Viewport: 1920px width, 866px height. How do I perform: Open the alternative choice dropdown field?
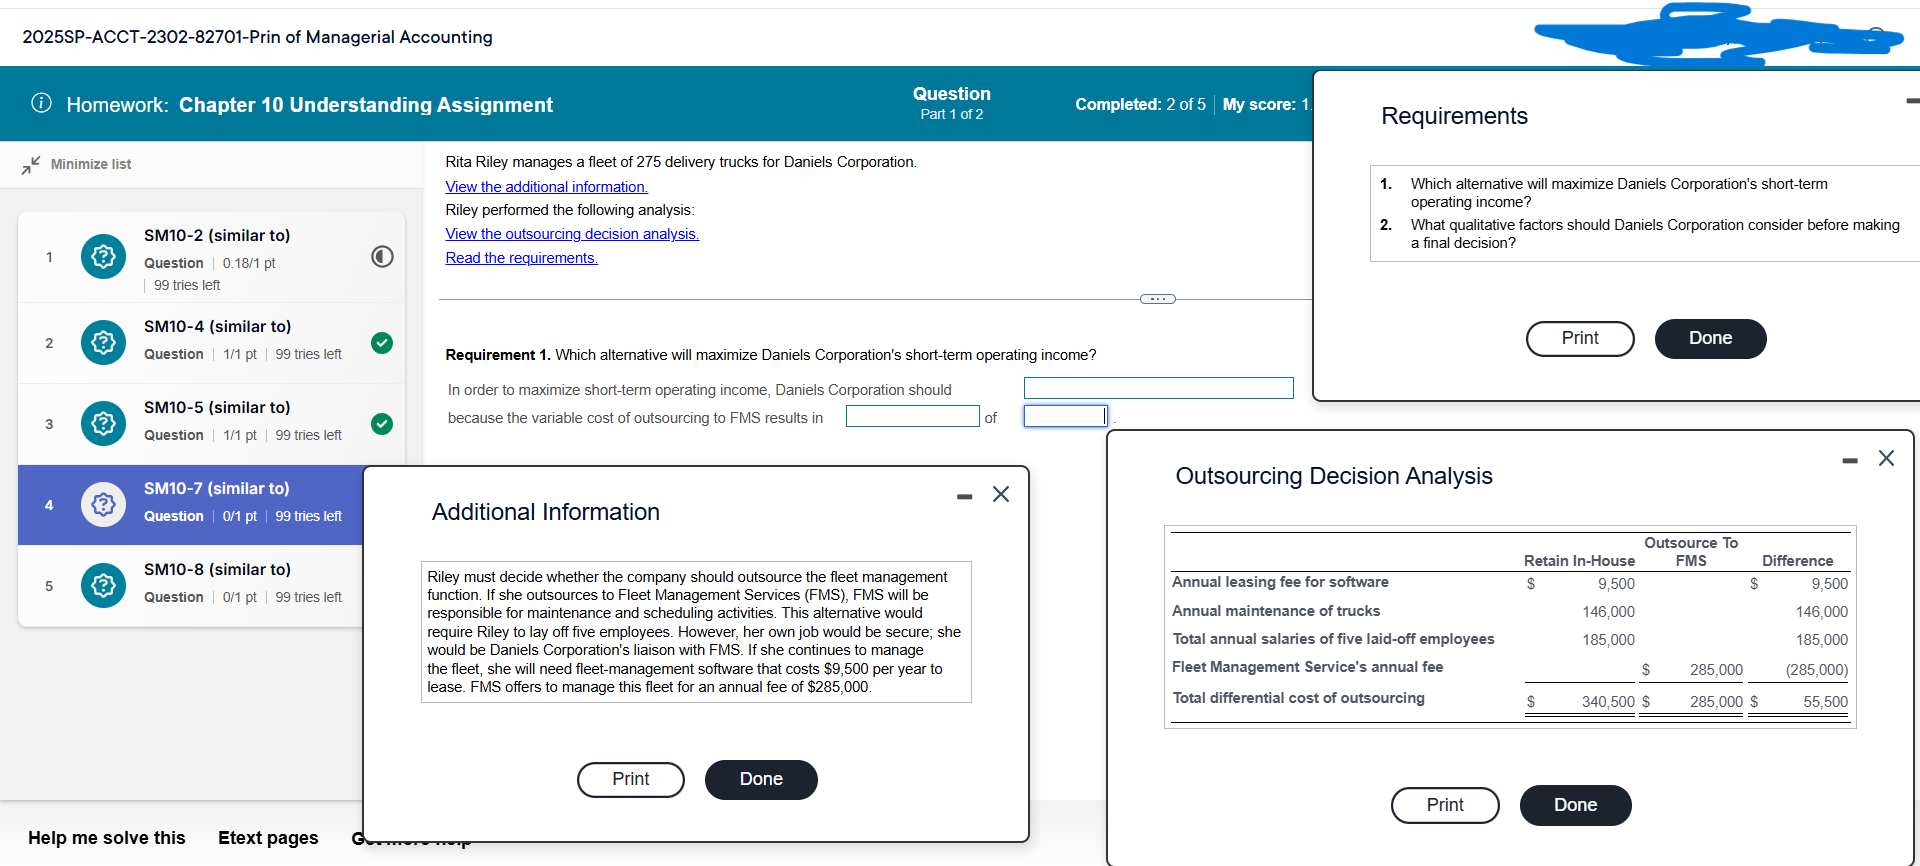point(1158,388)
